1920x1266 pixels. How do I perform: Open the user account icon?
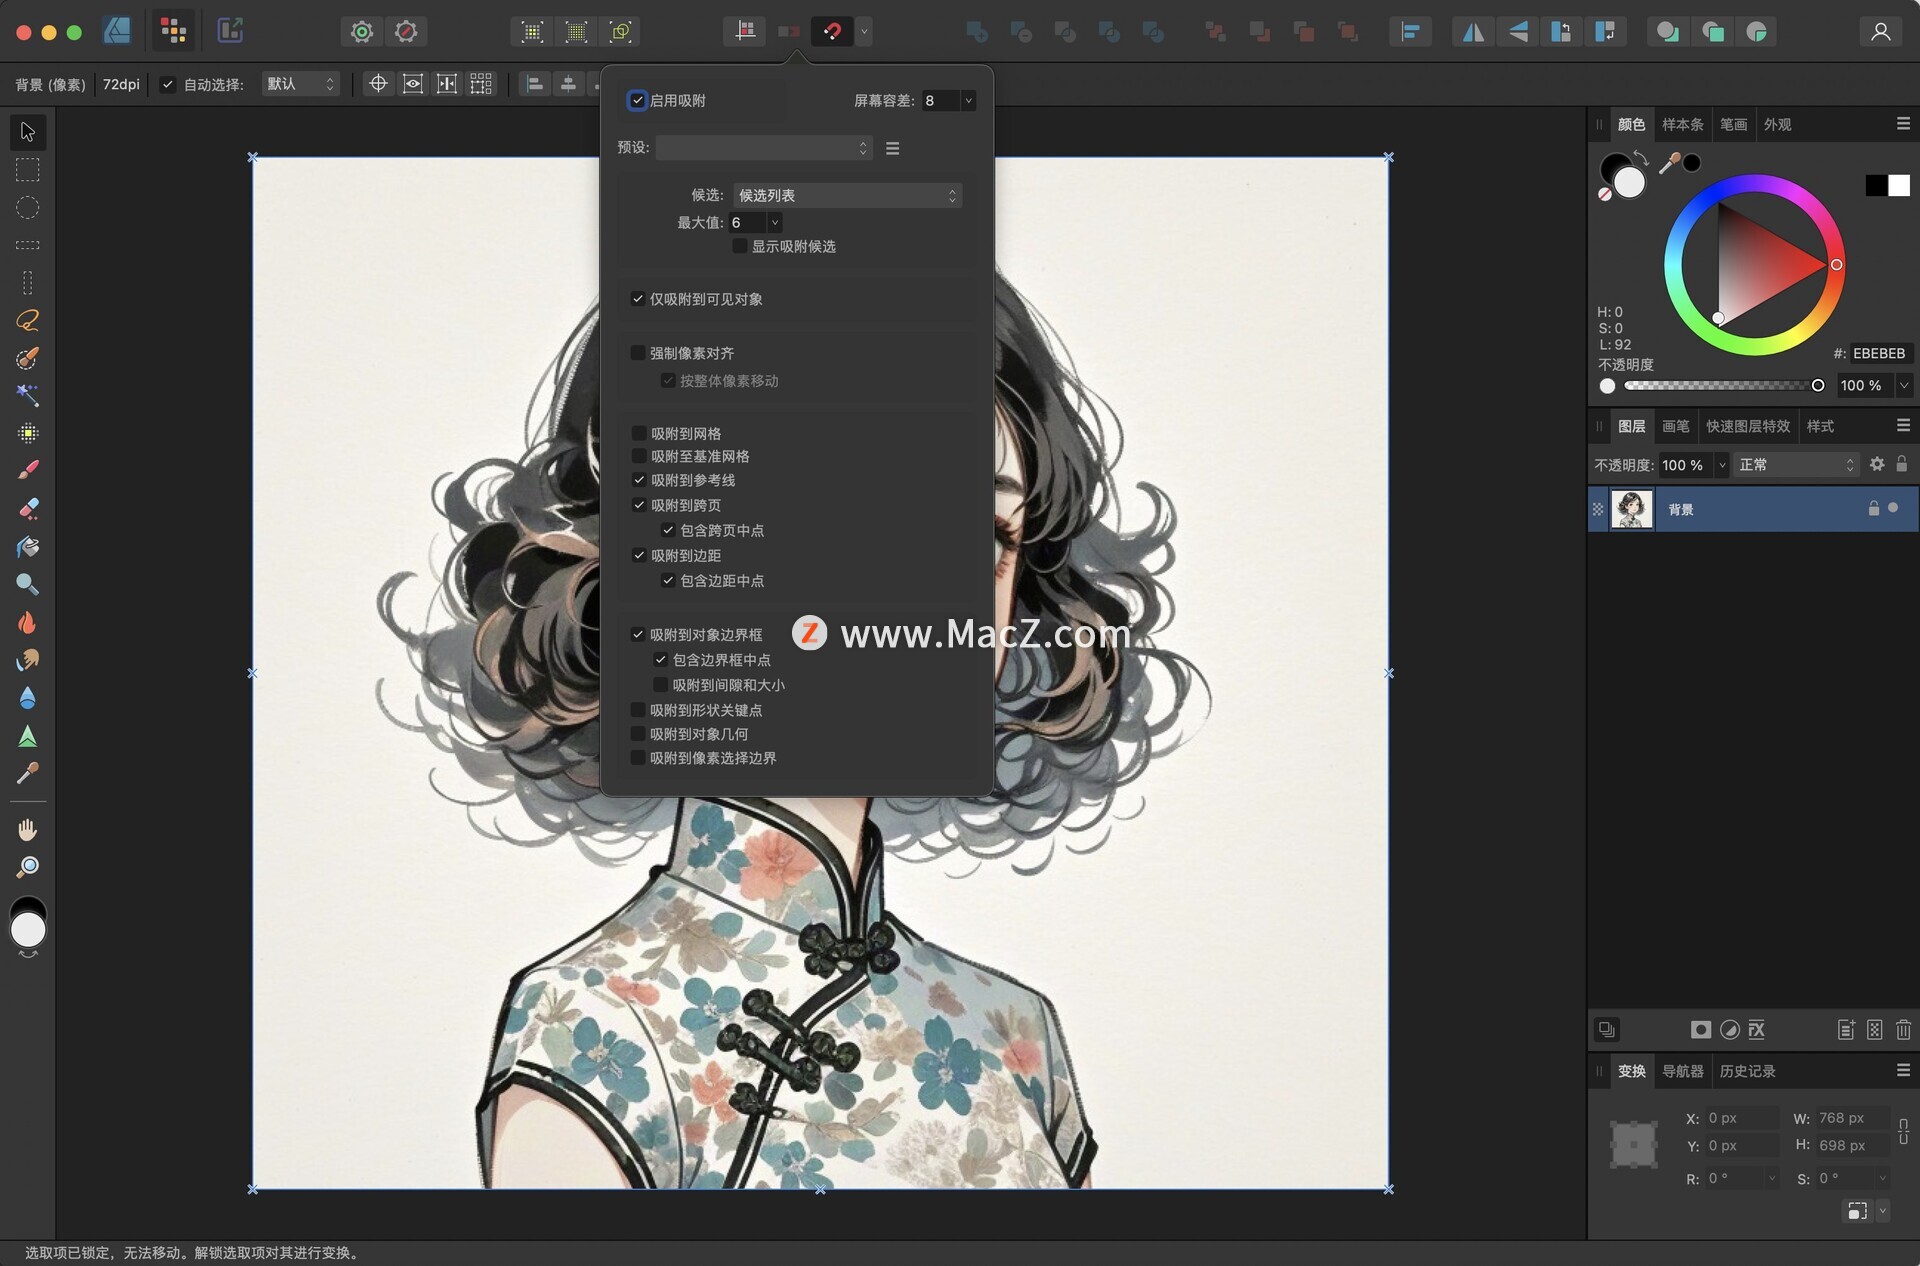1880,32
